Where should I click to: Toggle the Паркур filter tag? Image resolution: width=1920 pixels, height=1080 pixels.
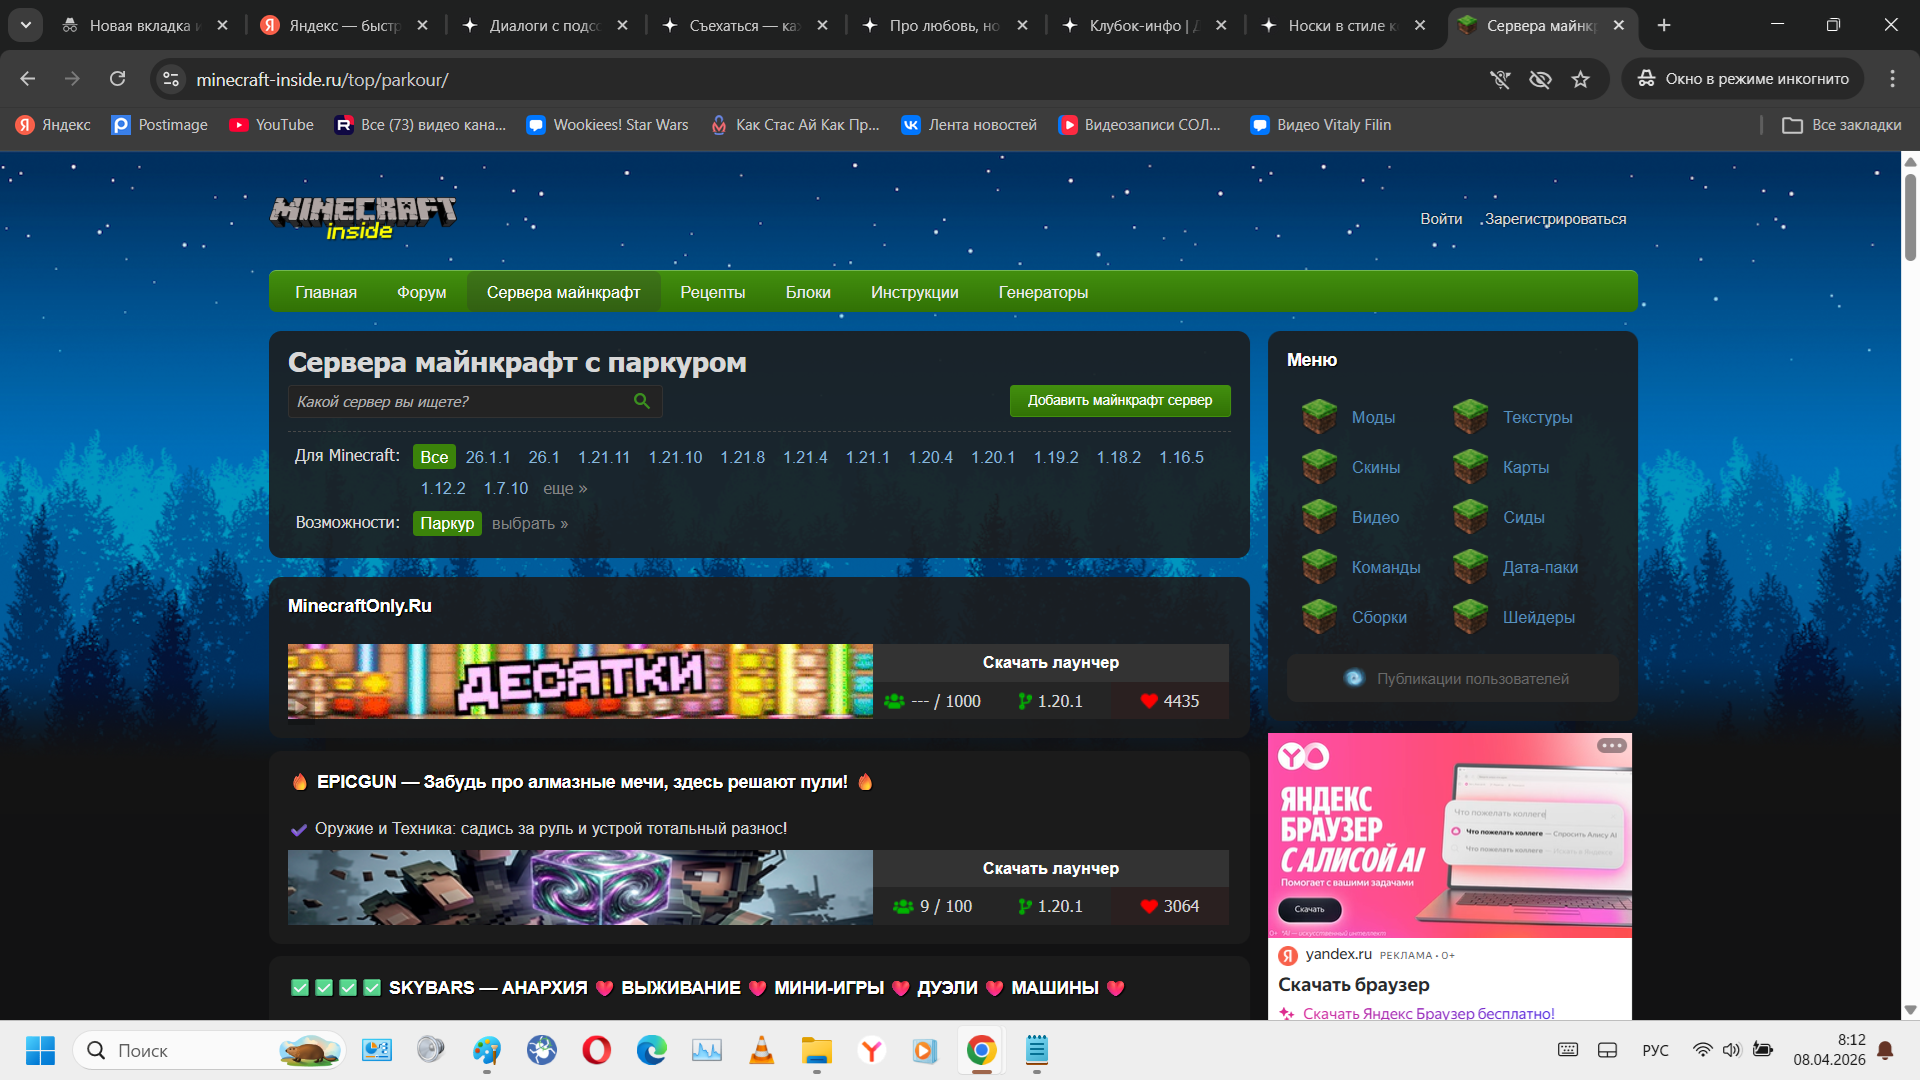447,523
